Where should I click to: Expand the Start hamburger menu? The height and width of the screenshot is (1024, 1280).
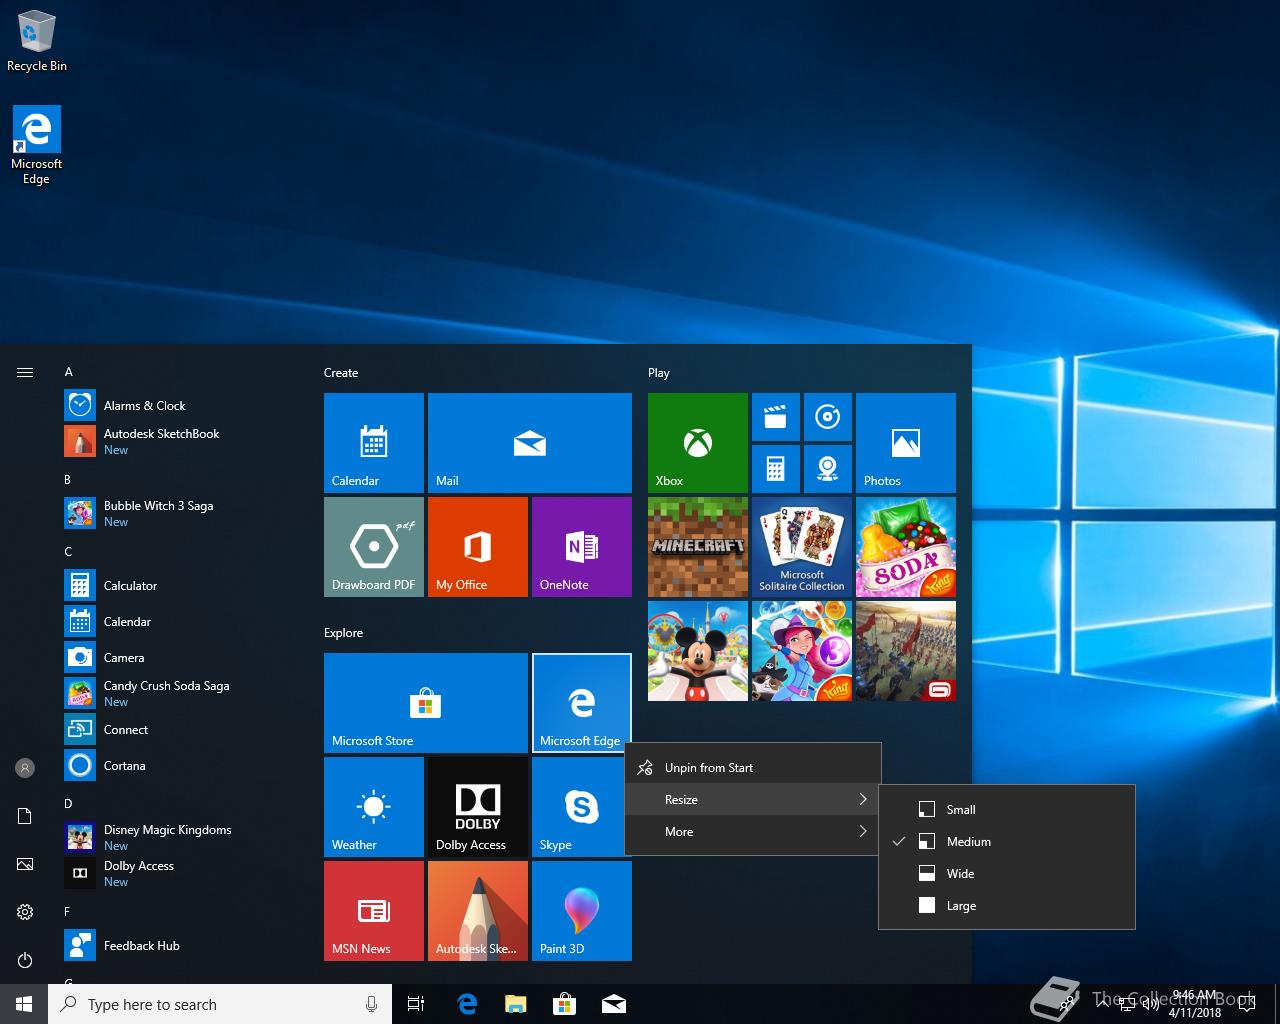25,372
